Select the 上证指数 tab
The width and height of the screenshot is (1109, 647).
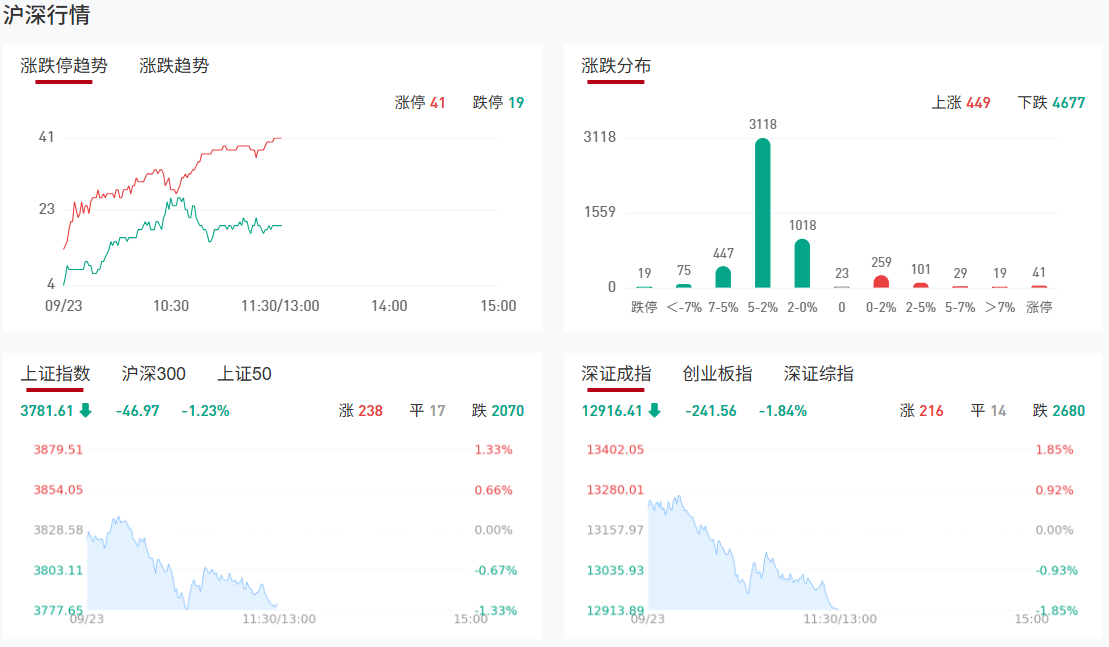pos(55,374)
